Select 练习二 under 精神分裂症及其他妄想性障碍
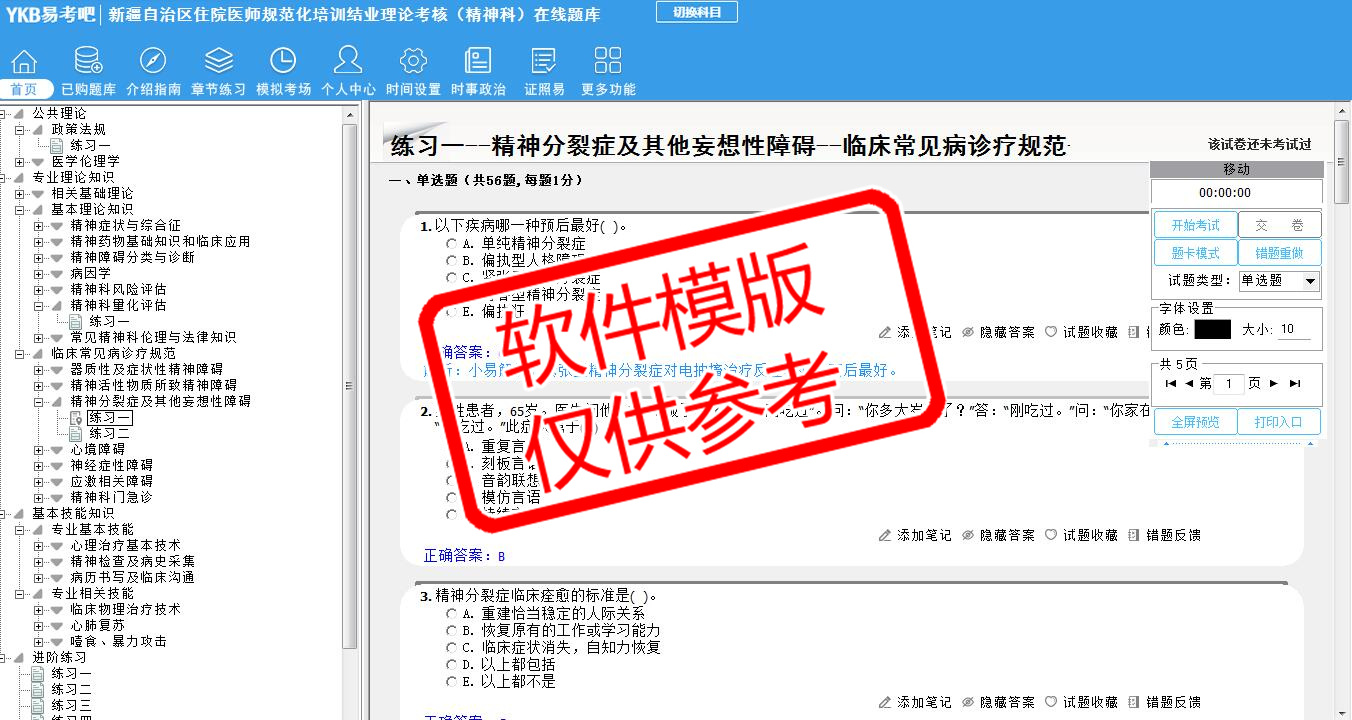 coord(108,433)
